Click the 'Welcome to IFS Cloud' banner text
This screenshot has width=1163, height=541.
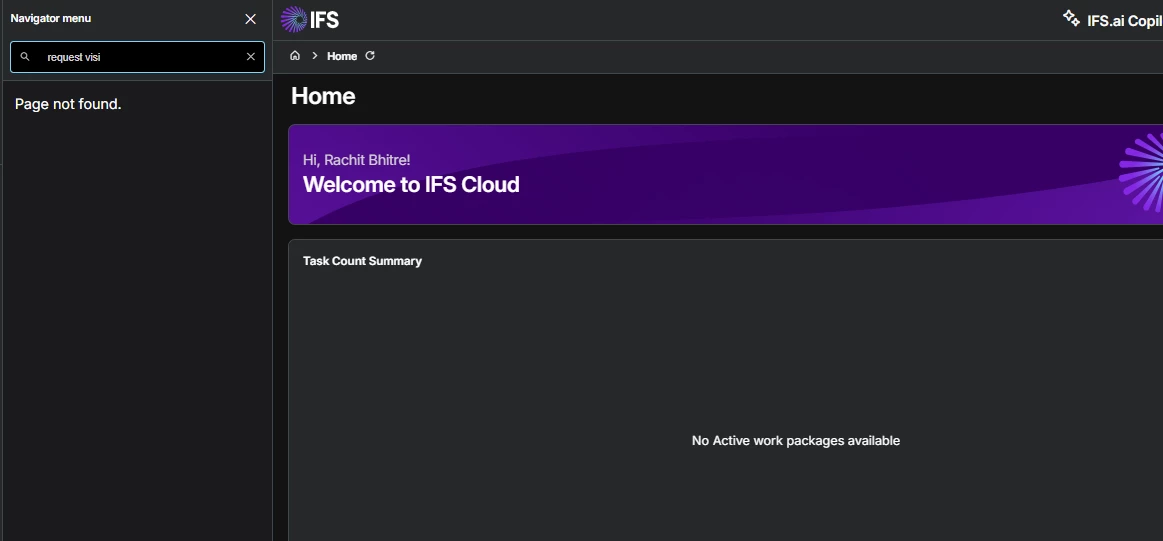pyautogui.click(x=411, y=184)
